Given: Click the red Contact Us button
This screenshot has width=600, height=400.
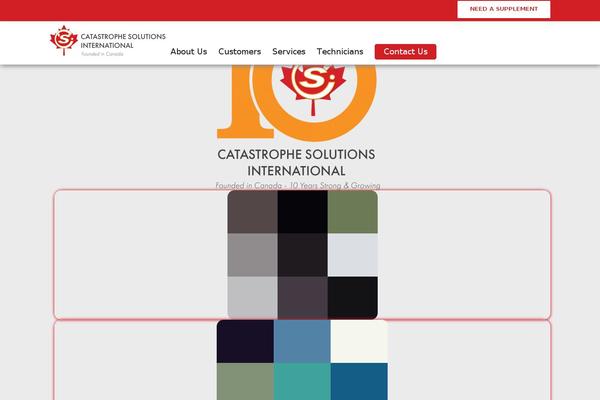Looking at the screenshot, I should (x=405, y=52).
